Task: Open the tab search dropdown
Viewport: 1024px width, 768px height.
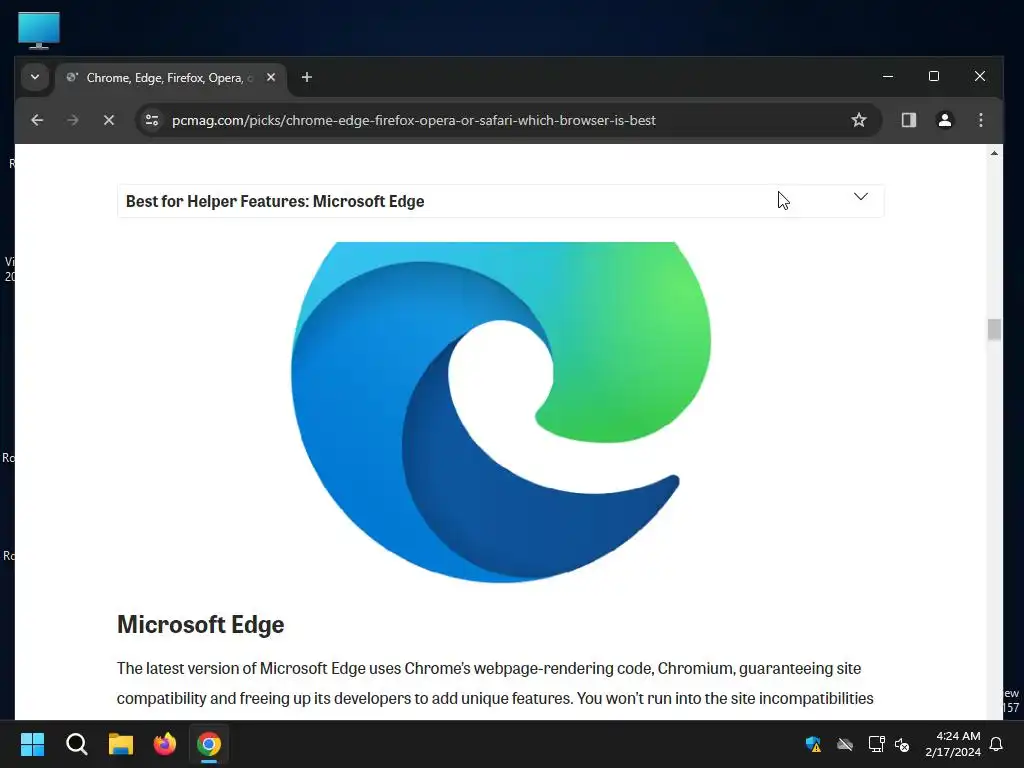Action: click(35, 77)
